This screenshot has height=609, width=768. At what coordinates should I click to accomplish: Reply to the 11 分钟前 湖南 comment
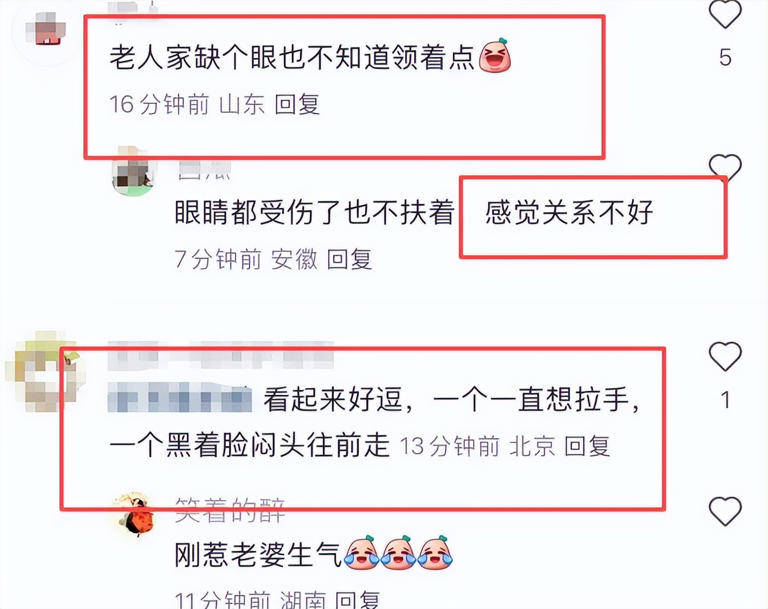(357, 600)
